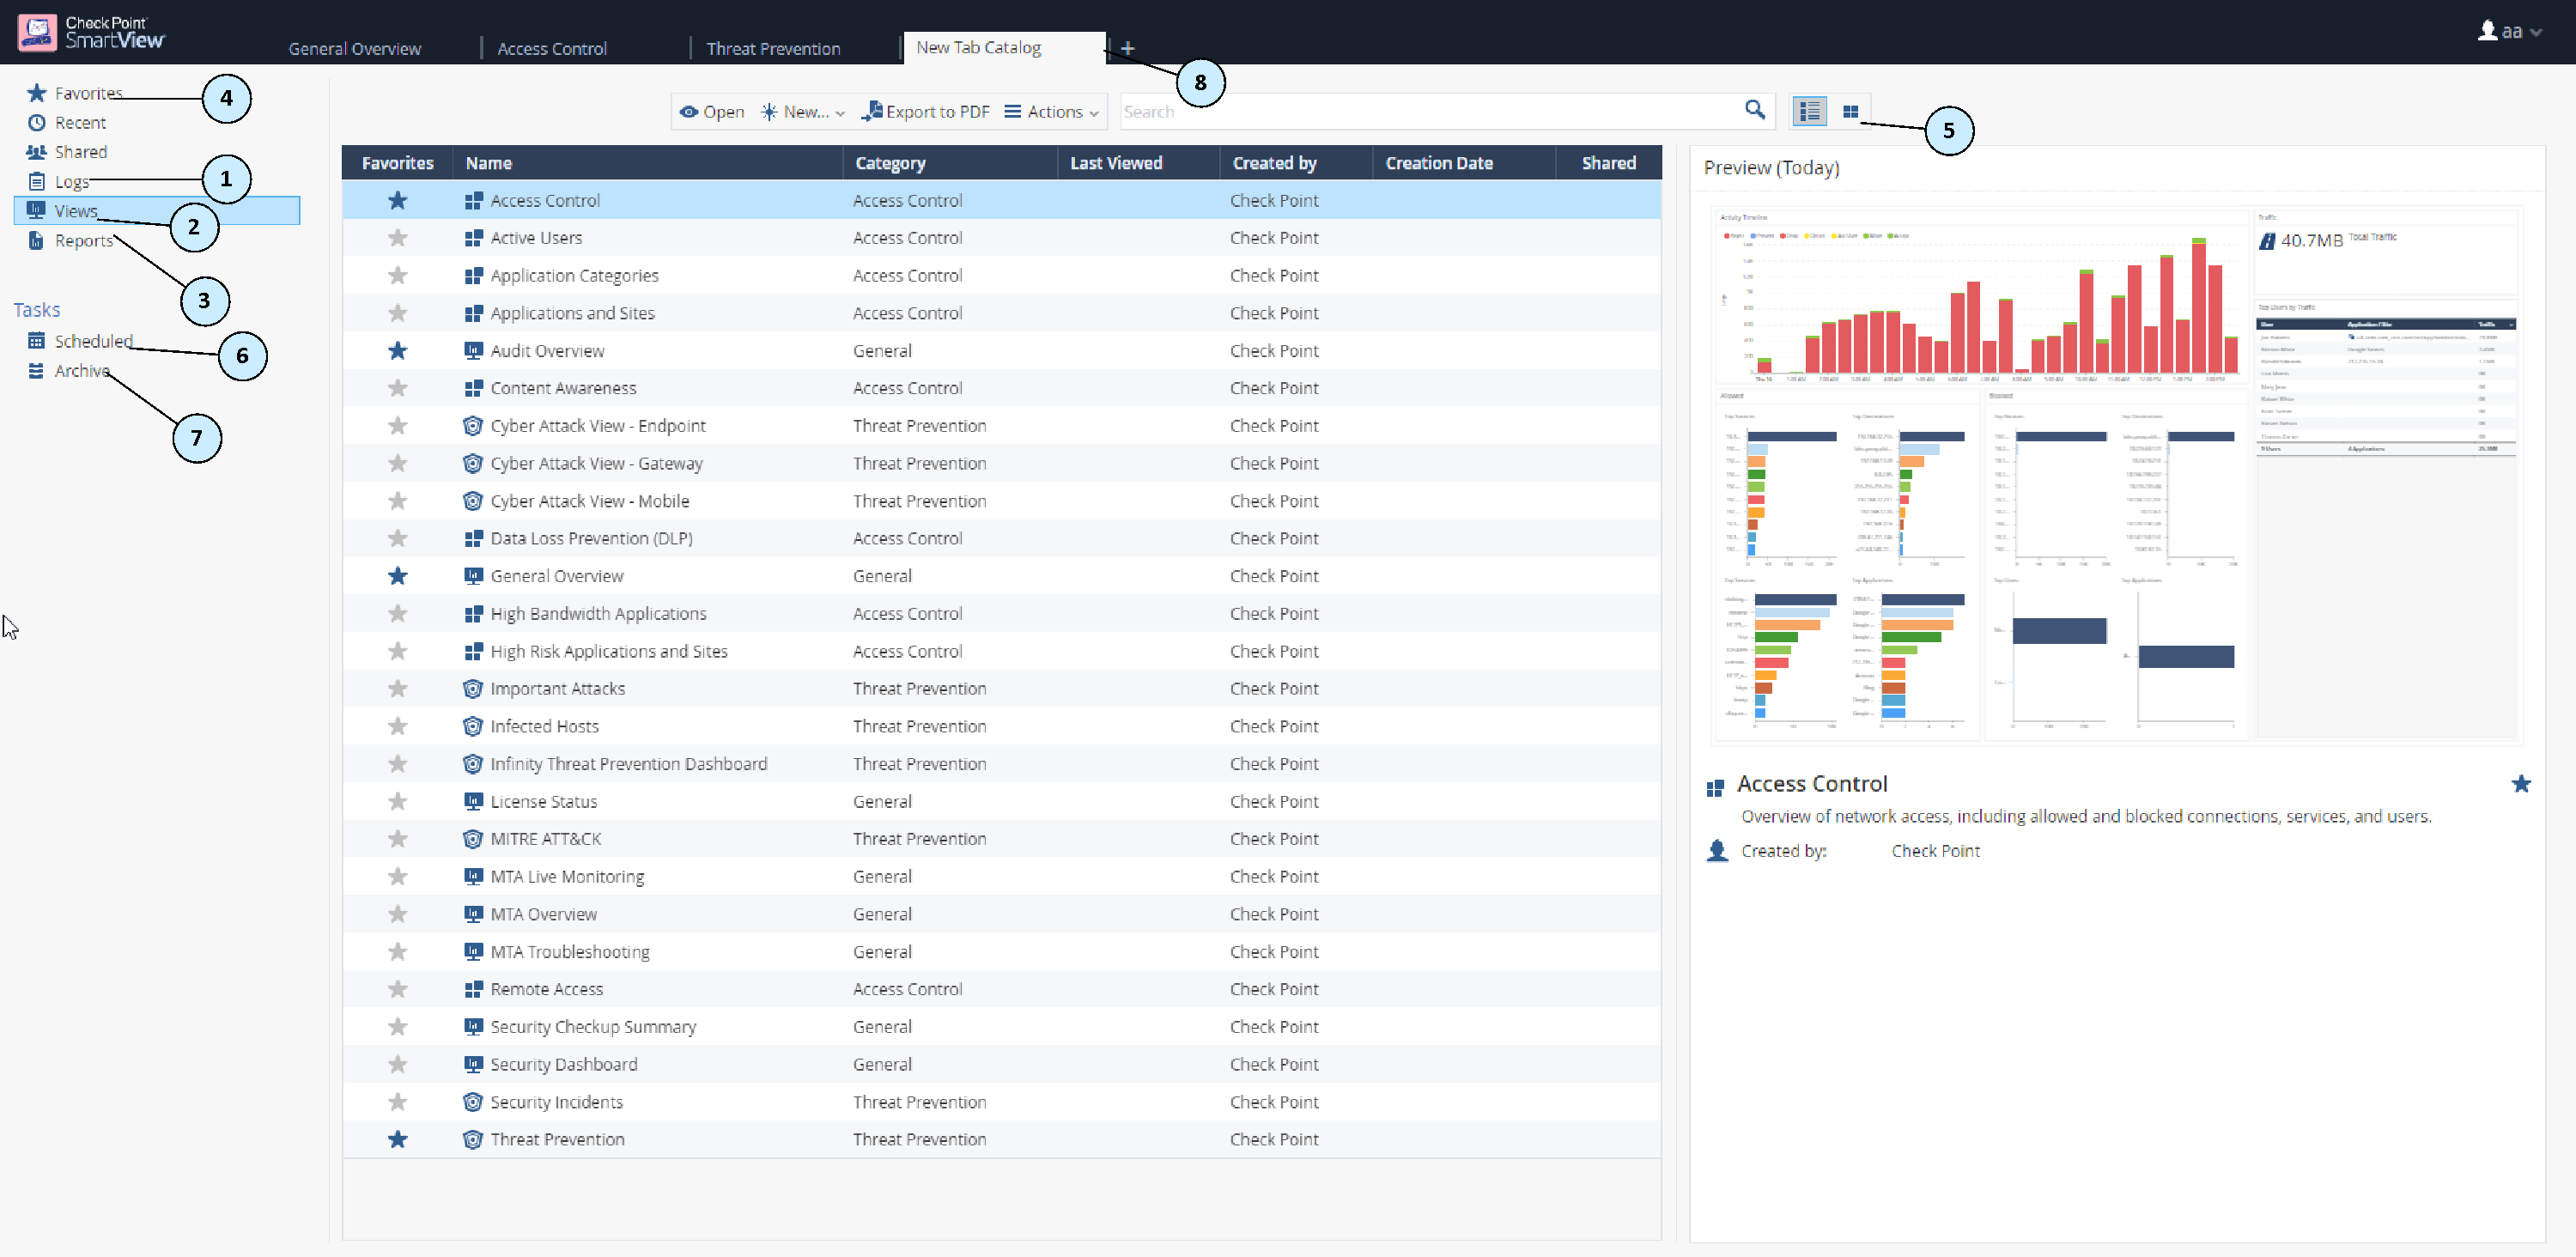The image size is (2576, 1257).
Task: Favorite the Important Attacks view
Action: click(x=398, y=689)
